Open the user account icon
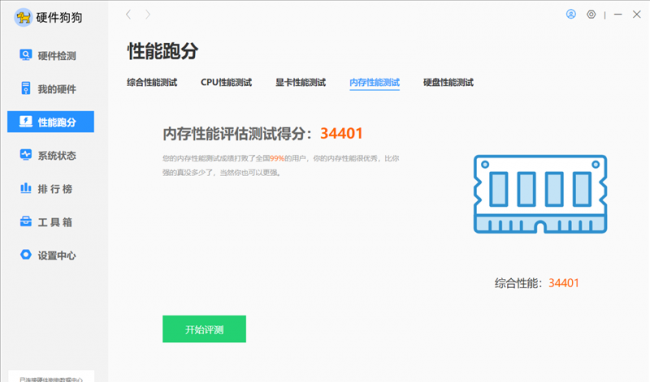Screen dimensions: 650x382 571,15
